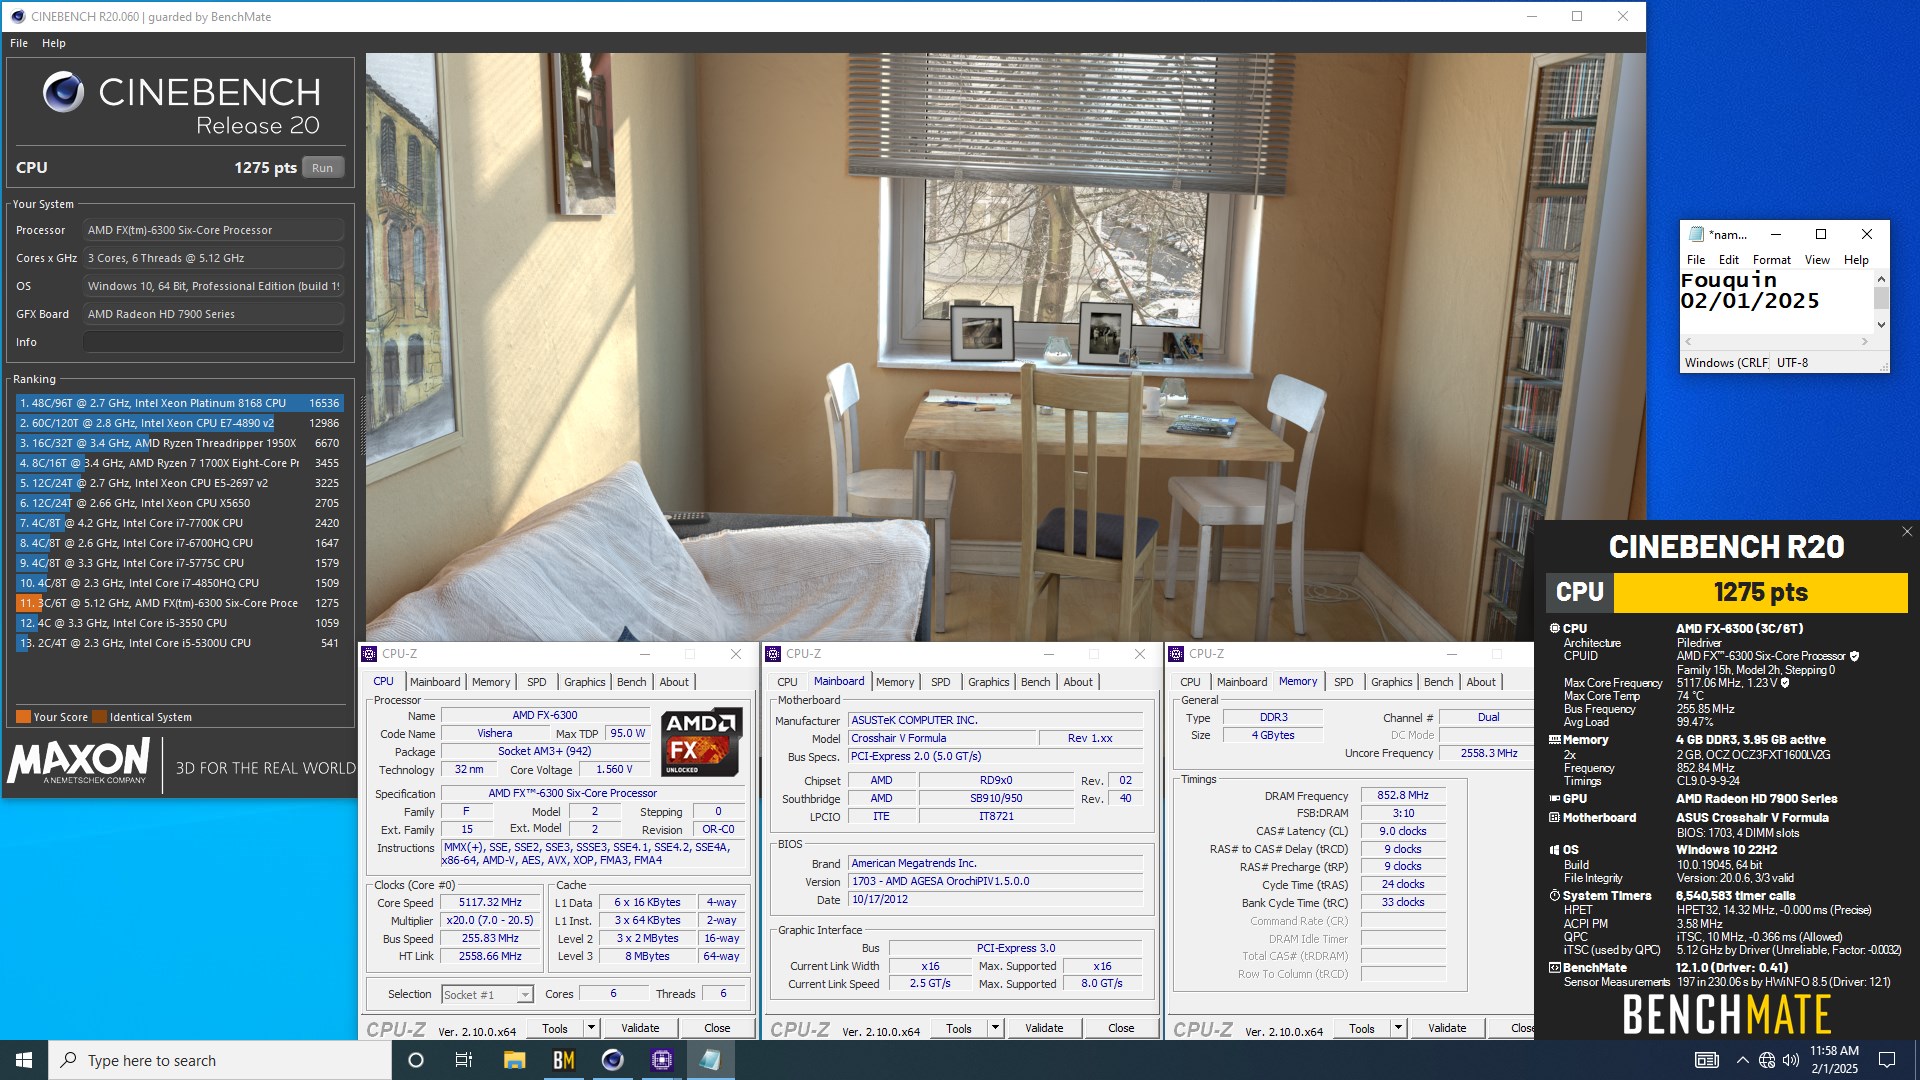Open the volume control in system tray

coord(1790,1060)
